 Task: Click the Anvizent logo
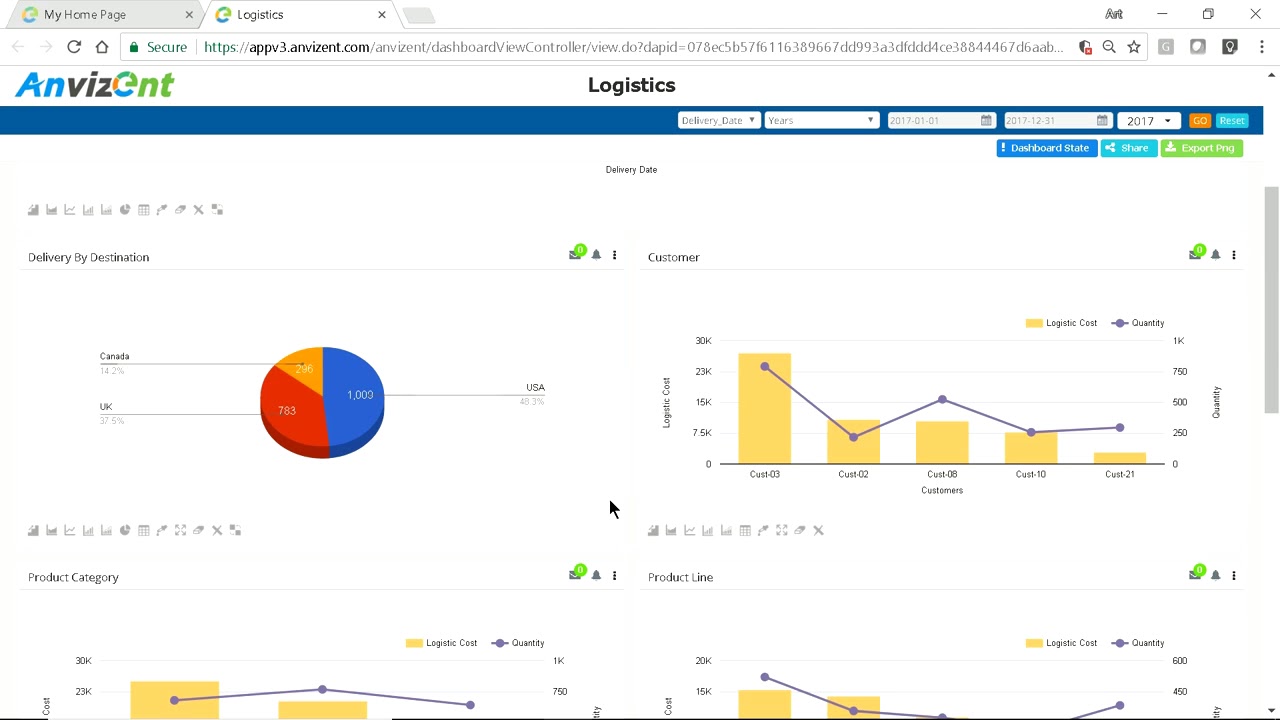point(95,85)
